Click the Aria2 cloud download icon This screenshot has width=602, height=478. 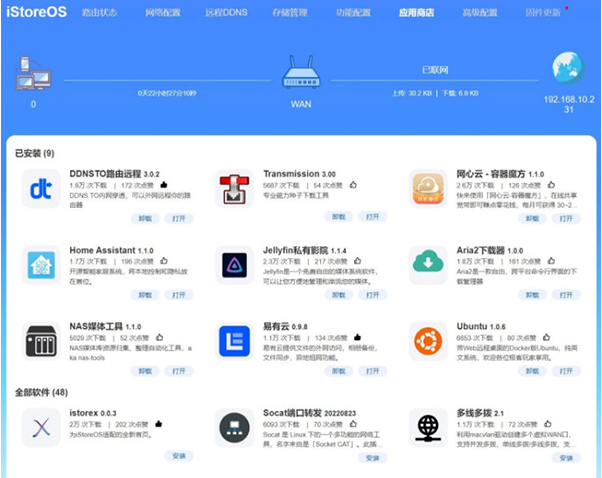coord(428,265)
